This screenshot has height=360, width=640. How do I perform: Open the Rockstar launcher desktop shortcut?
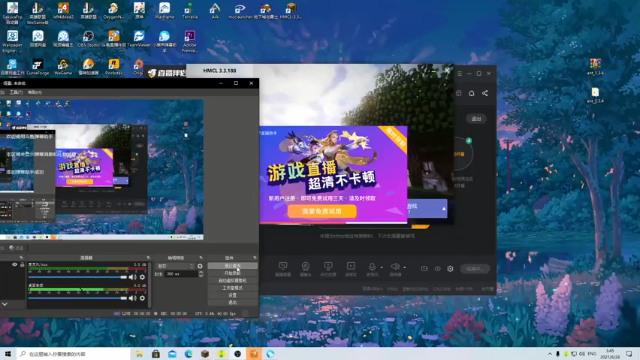pos(113,67)
